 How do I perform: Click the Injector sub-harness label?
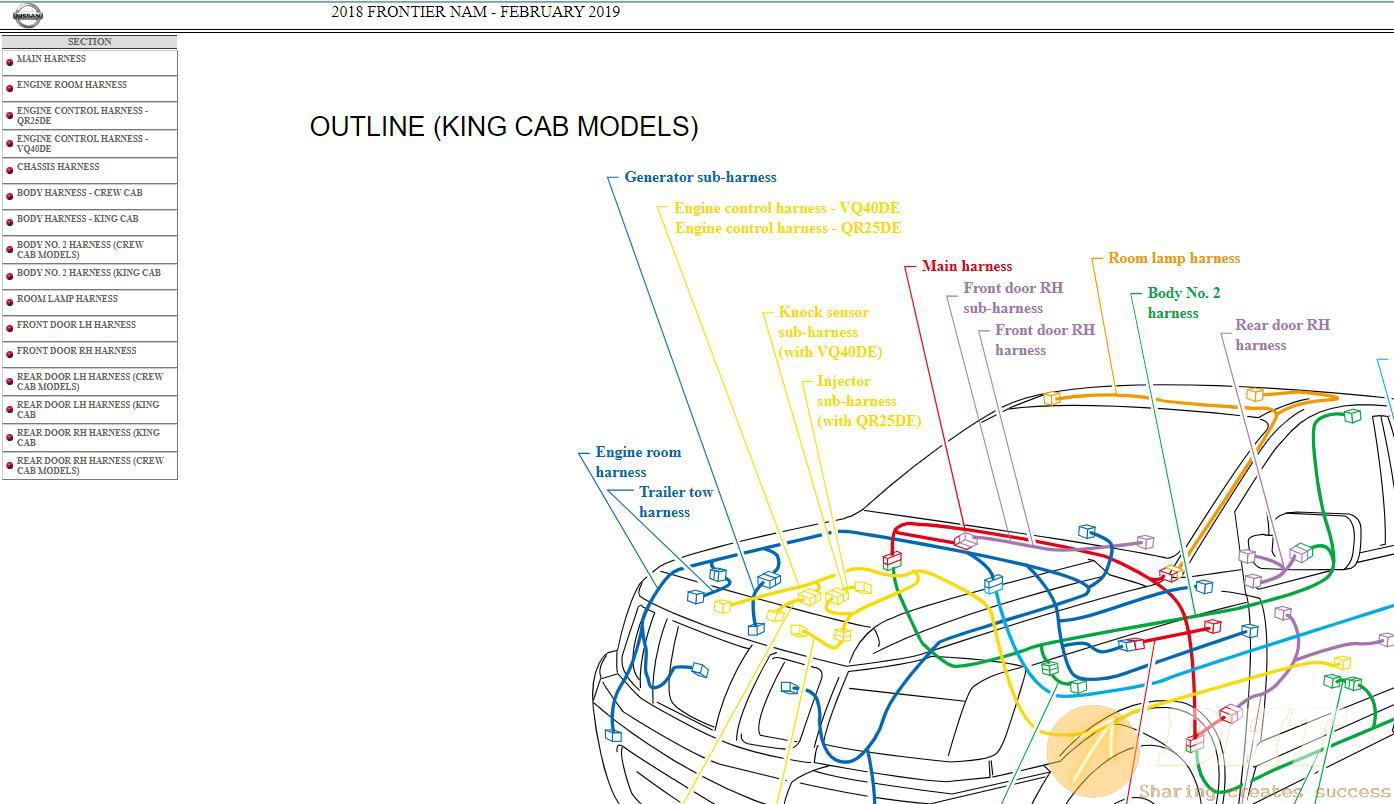[x=869, y=401]
